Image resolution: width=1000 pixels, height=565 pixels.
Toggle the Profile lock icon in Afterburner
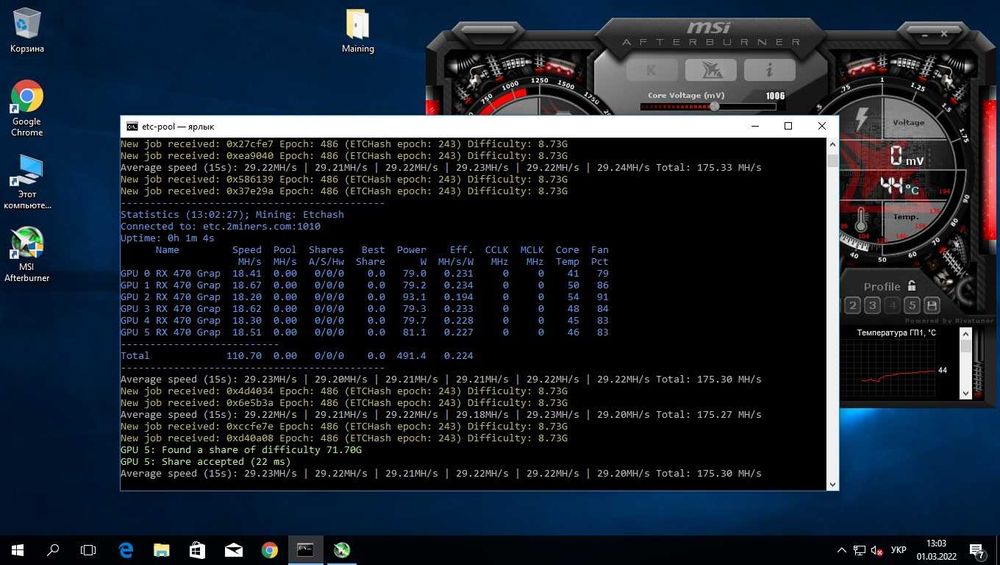click(x=912, y=286)
